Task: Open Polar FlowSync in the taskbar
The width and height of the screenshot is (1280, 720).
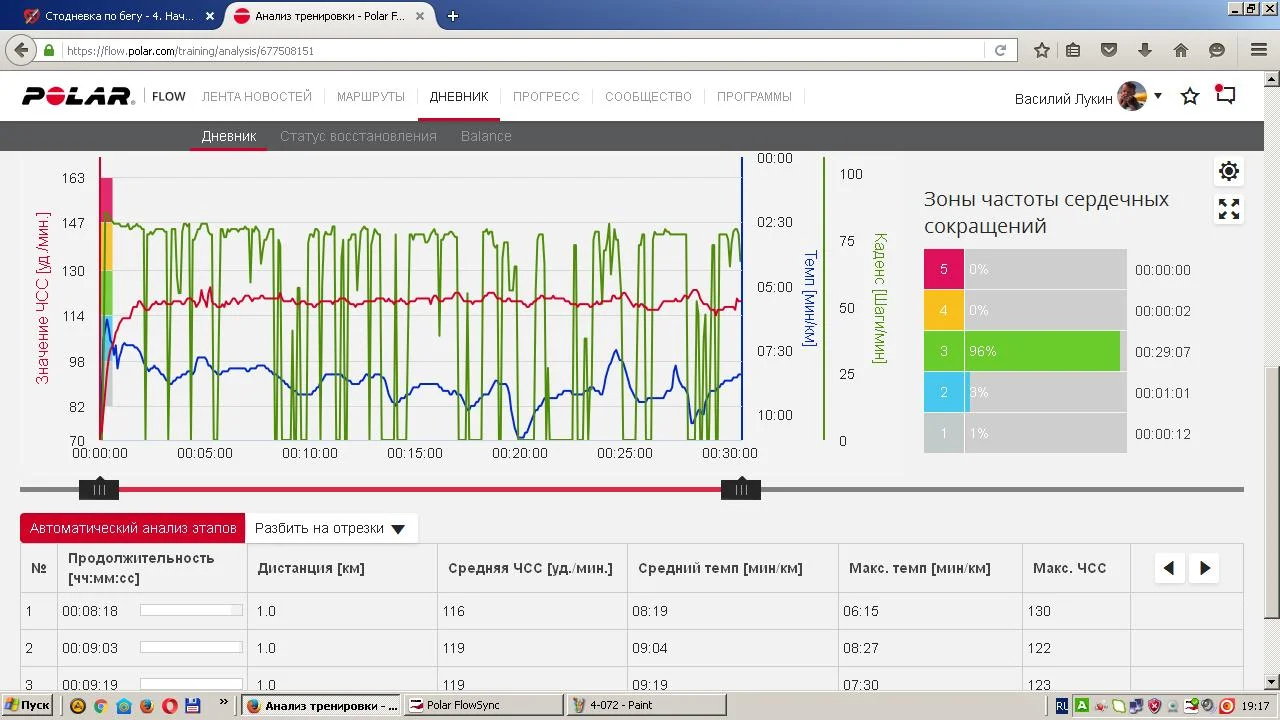Action: click(x=485, y=705)
